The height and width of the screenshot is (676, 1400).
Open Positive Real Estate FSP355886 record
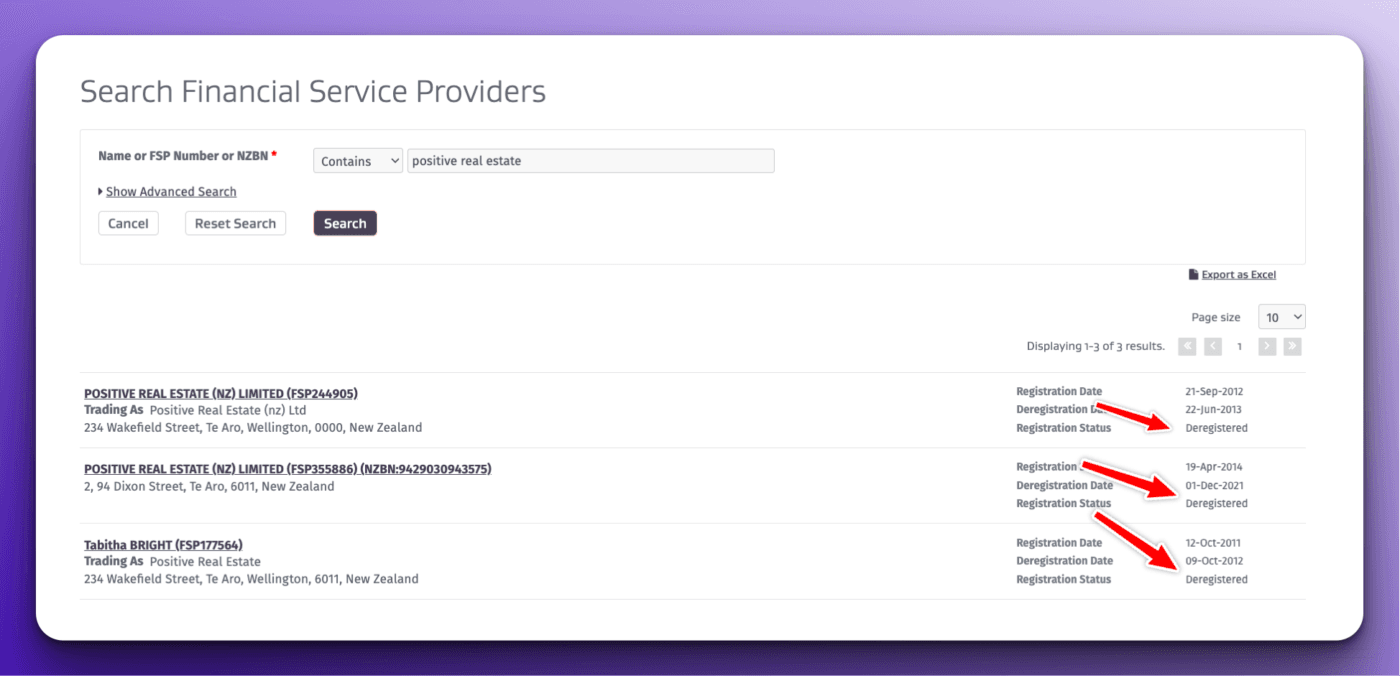(287, 469)
